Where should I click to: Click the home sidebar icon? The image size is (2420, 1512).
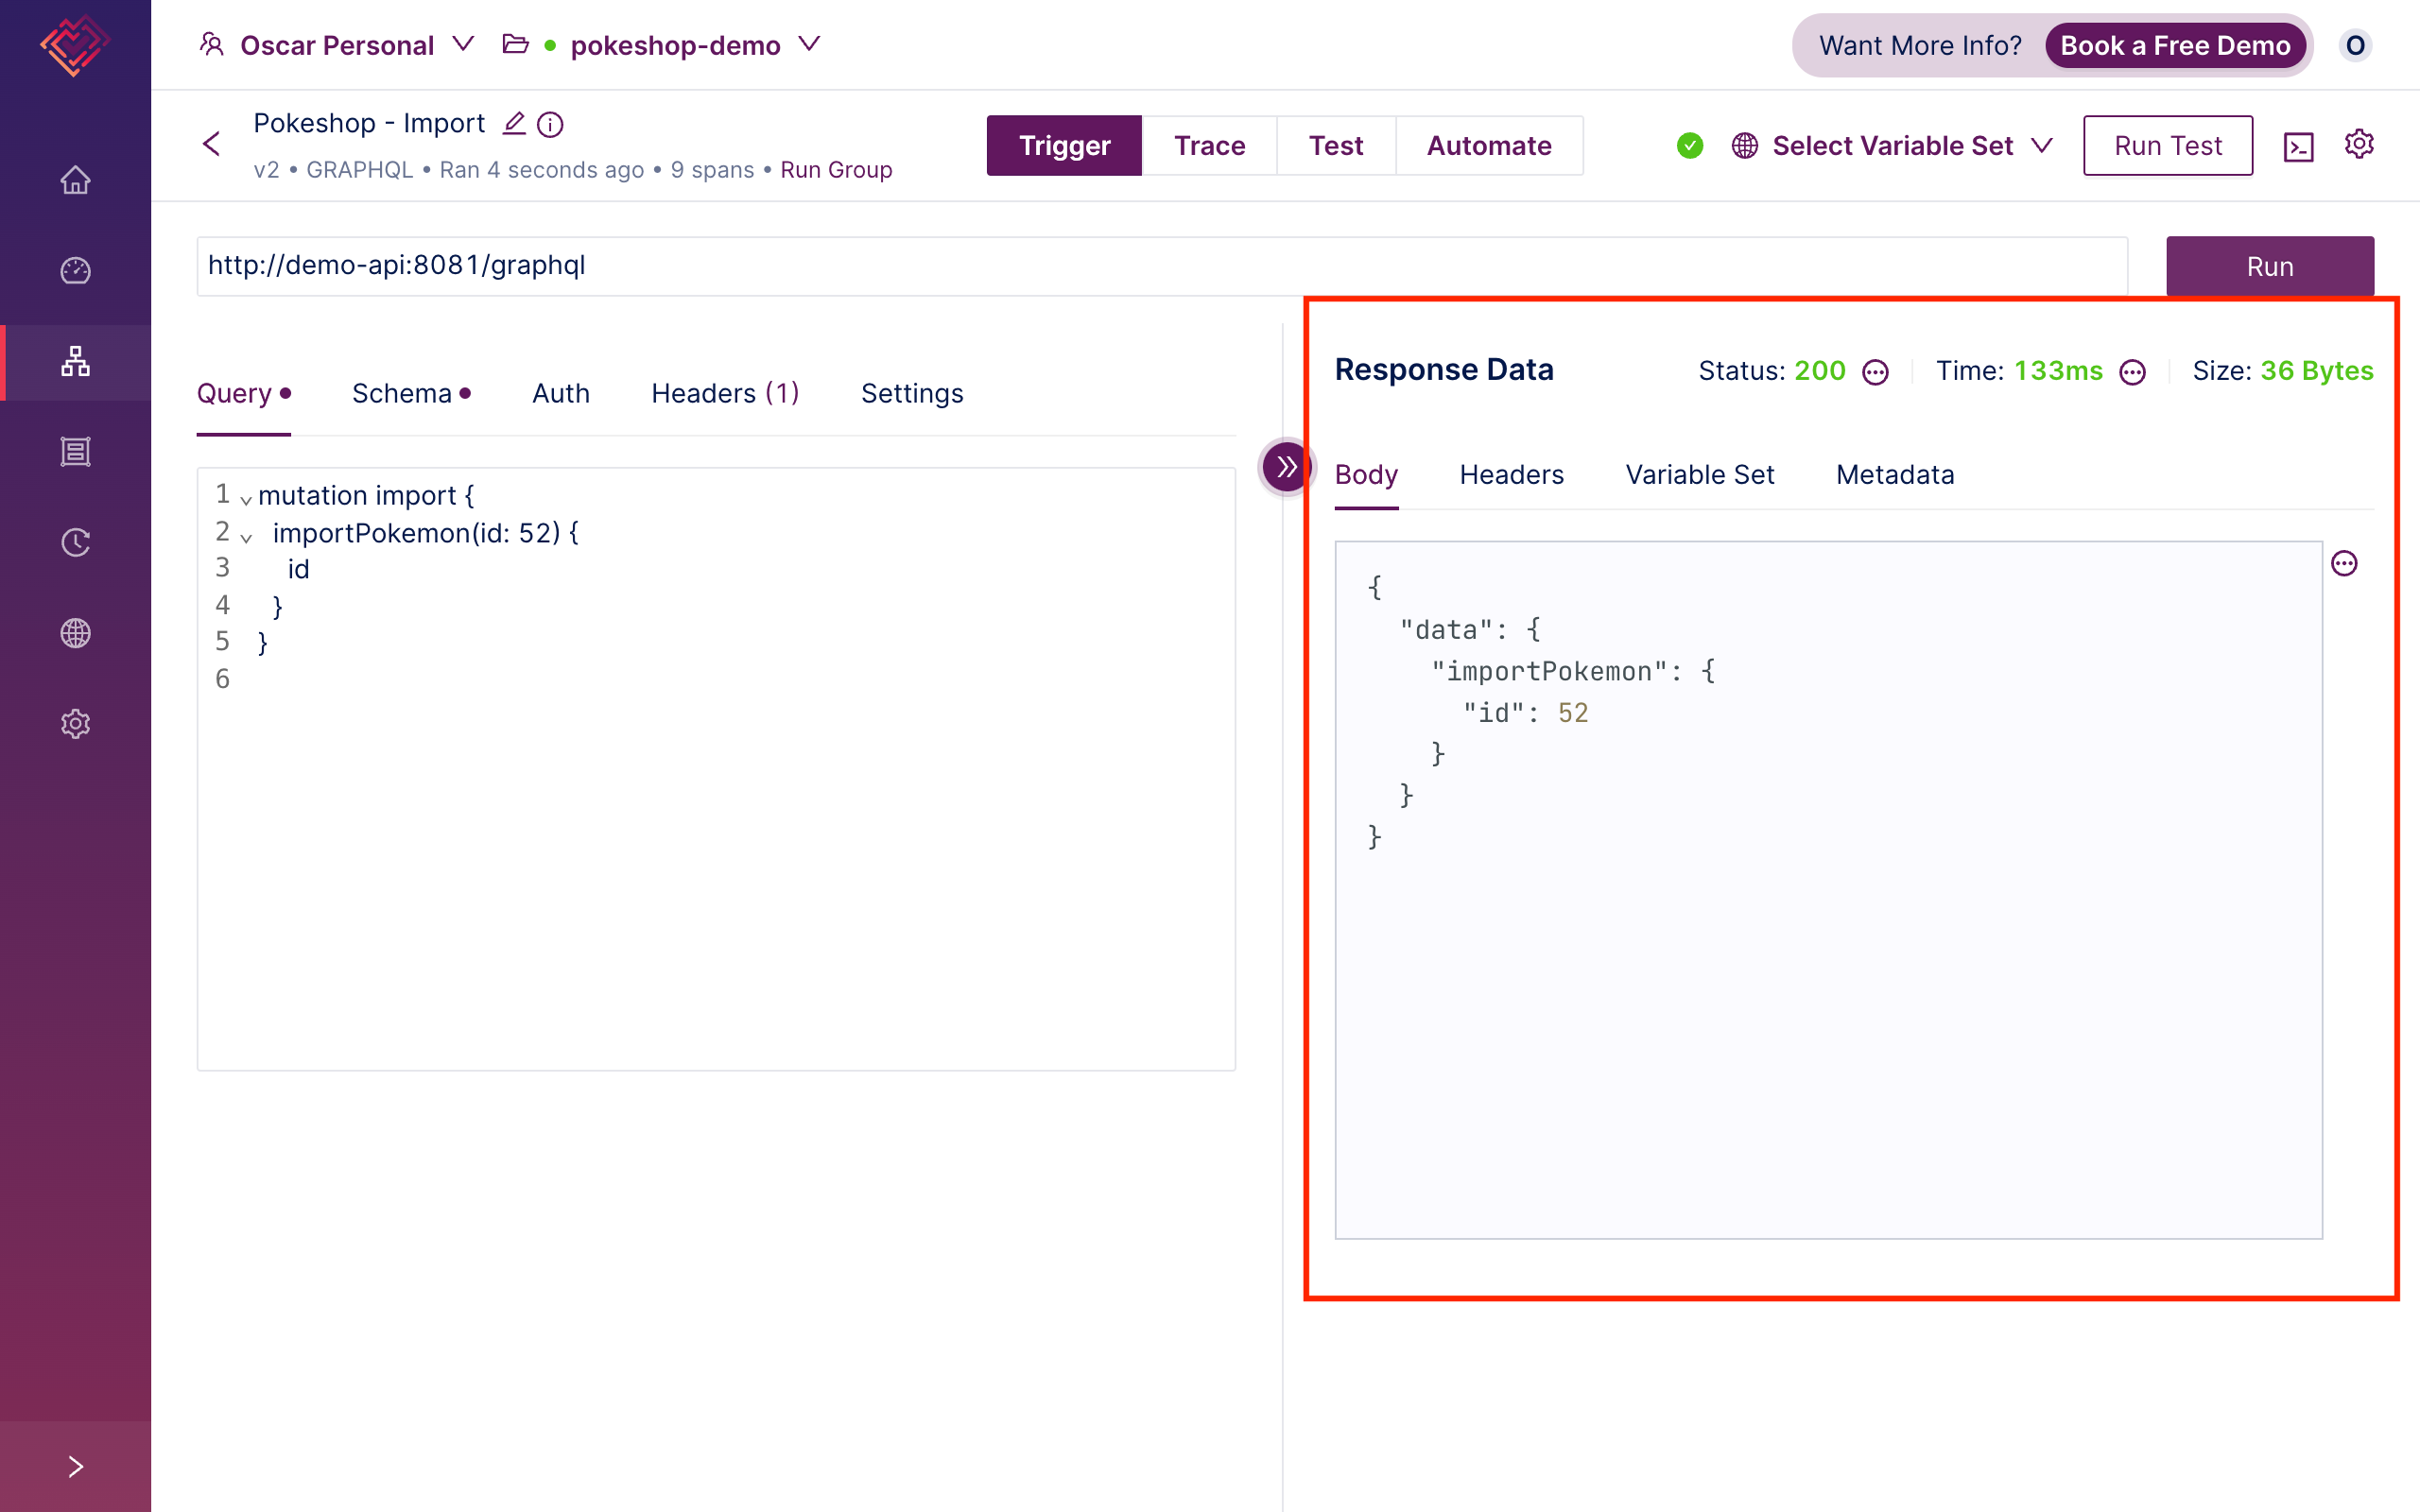point(77,180)
